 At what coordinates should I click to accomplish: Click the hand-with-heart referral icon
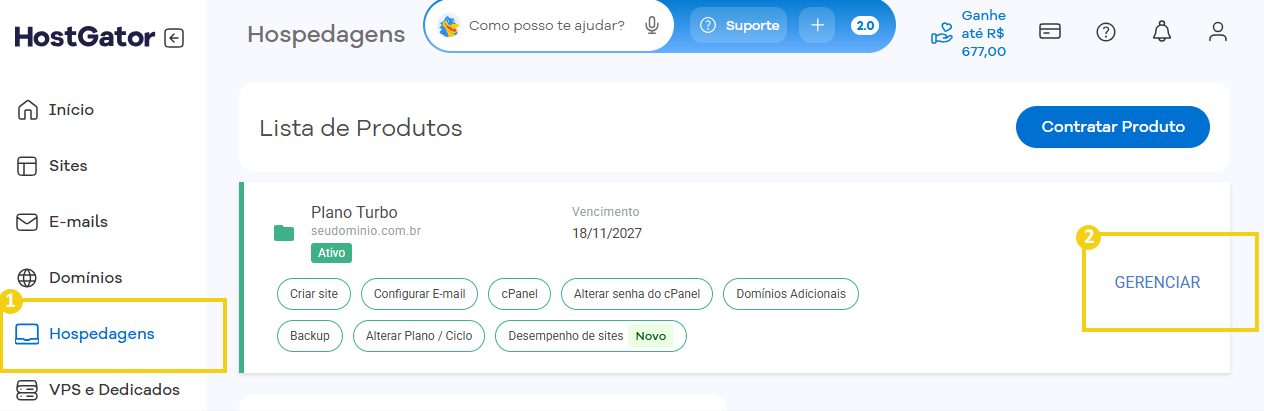[x=942, y=34]
